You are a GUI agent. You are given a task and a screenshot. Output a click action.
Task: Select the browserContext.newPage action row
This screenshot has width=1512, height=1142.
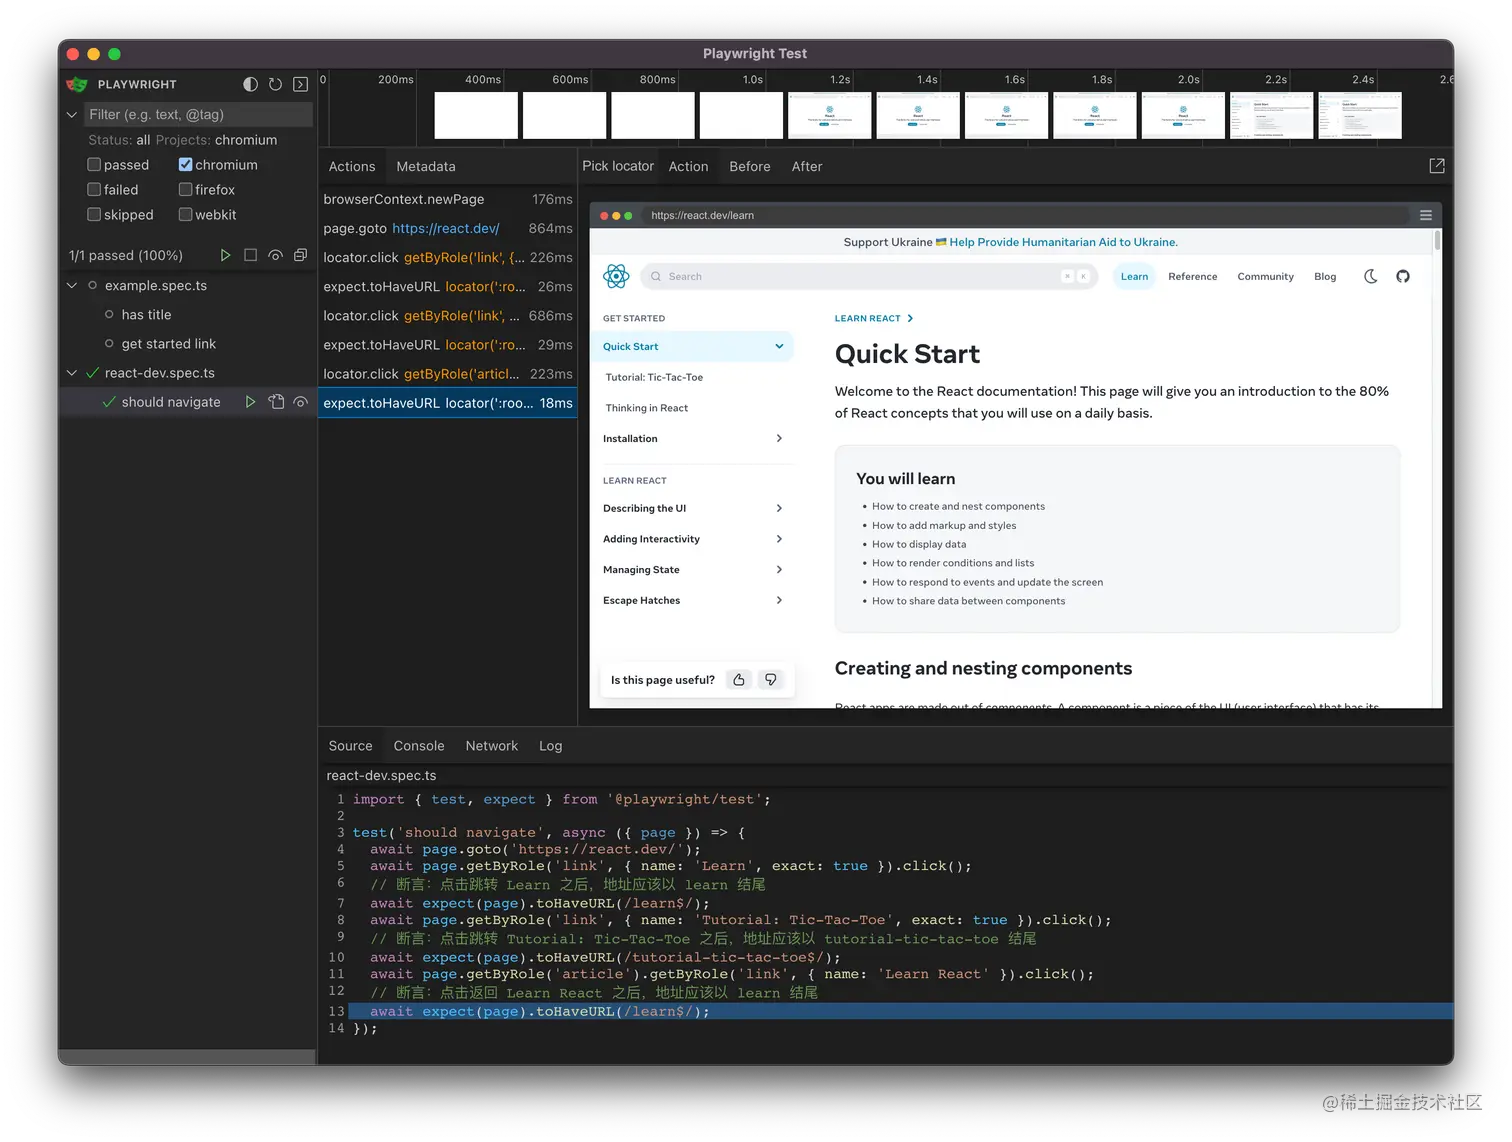pyautogui.click(x=447, y=200)
